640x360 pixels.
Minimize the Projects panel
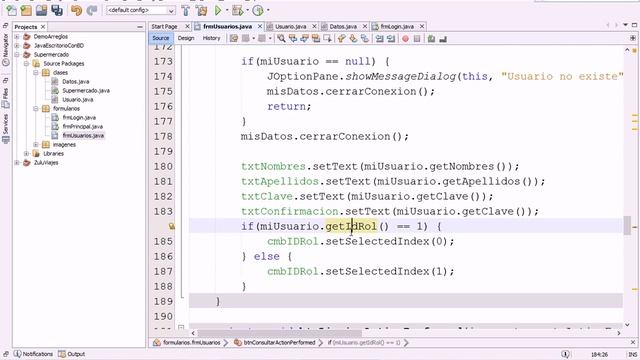pyautogui.click(x=140, y=27)
